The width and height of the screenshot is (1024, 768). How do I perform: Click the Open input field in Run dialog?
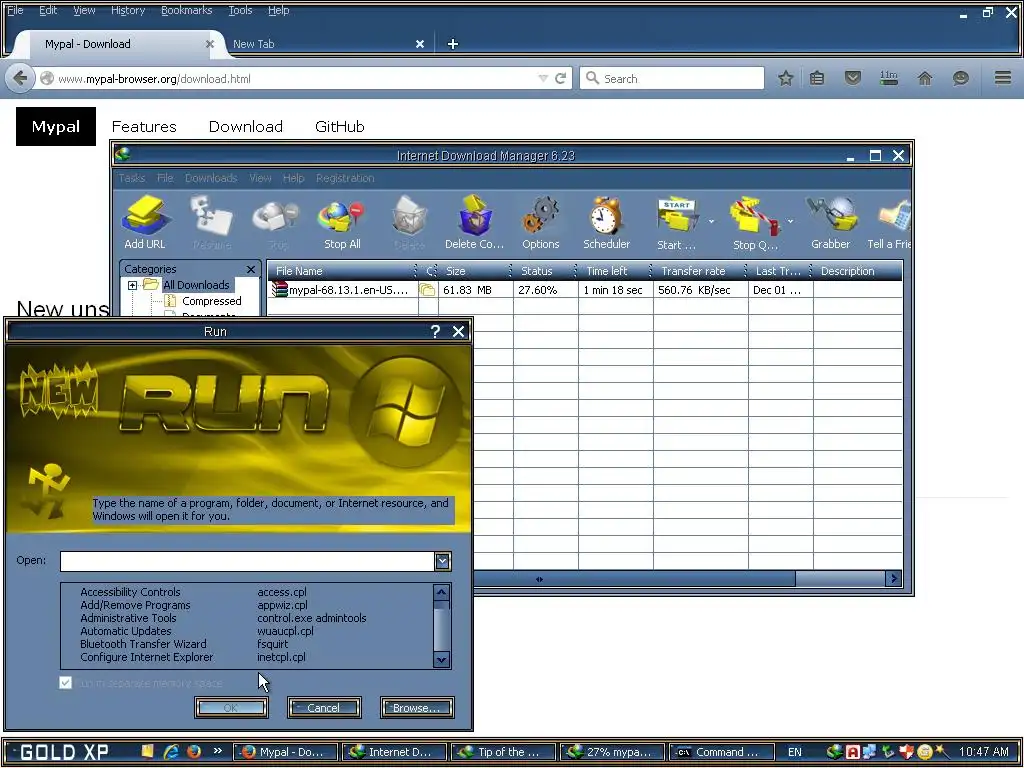(x=247, y=561)
